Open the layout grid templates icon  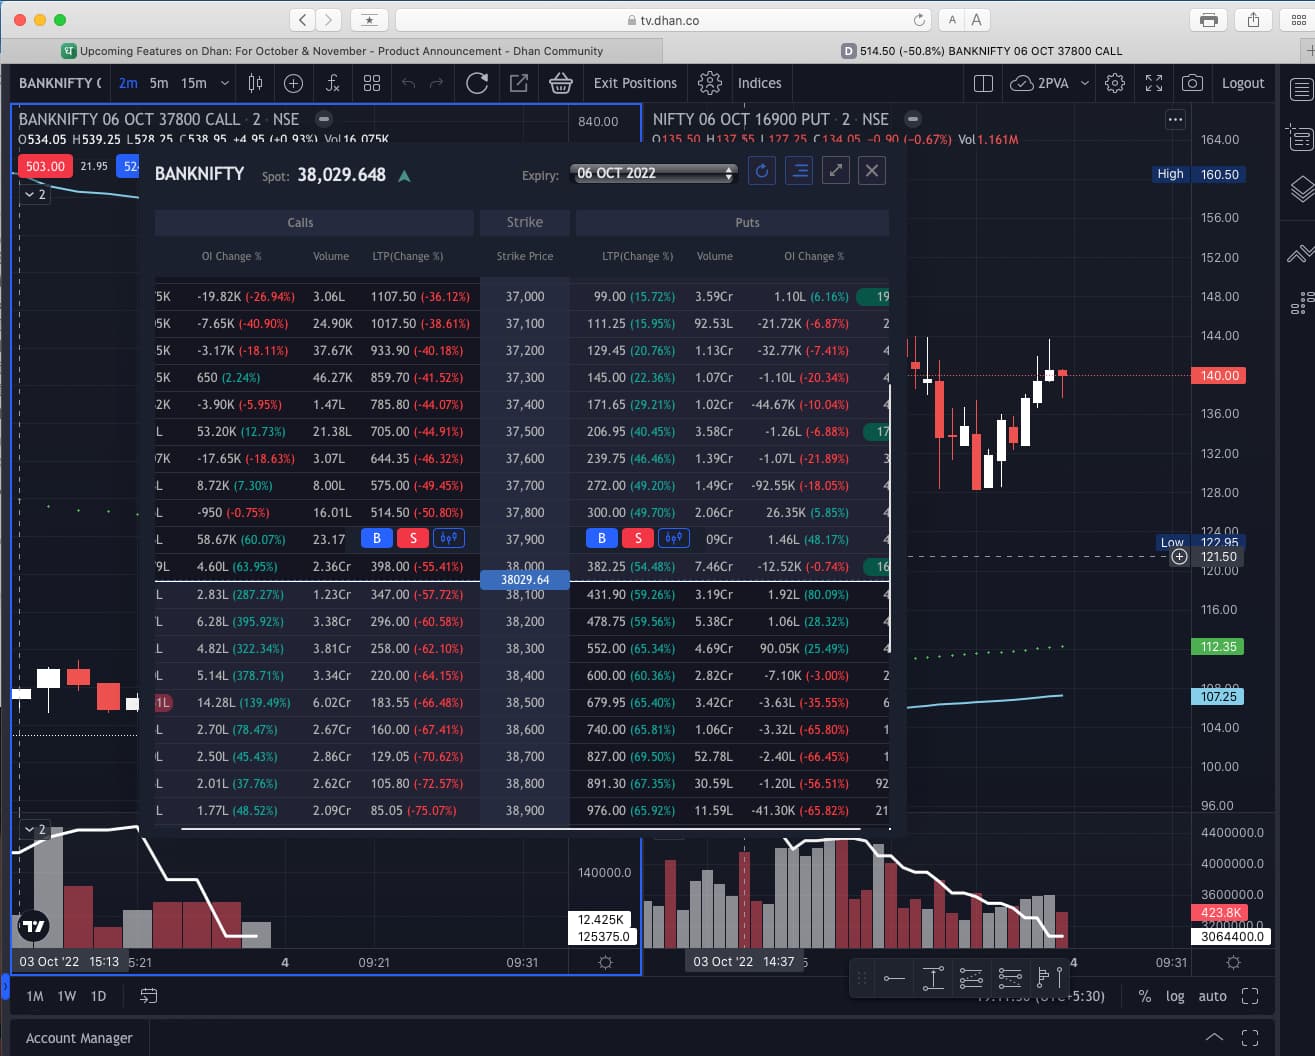372,83
